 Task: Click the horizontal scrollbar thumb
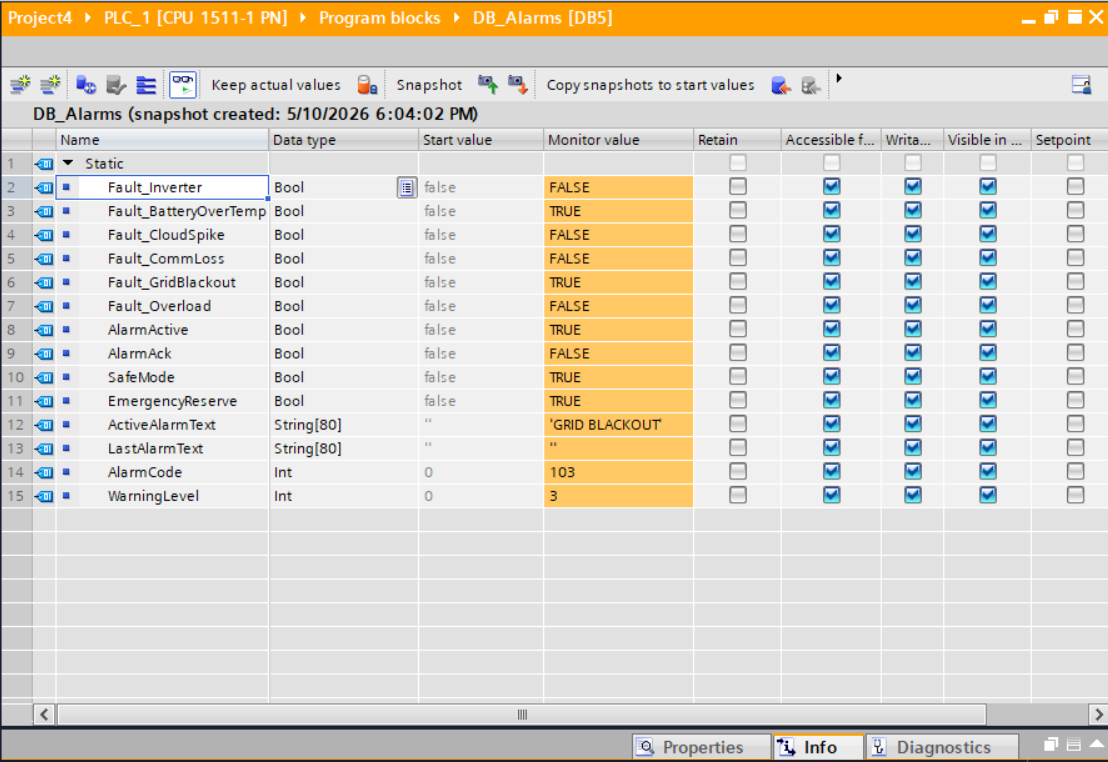[521, 714]
